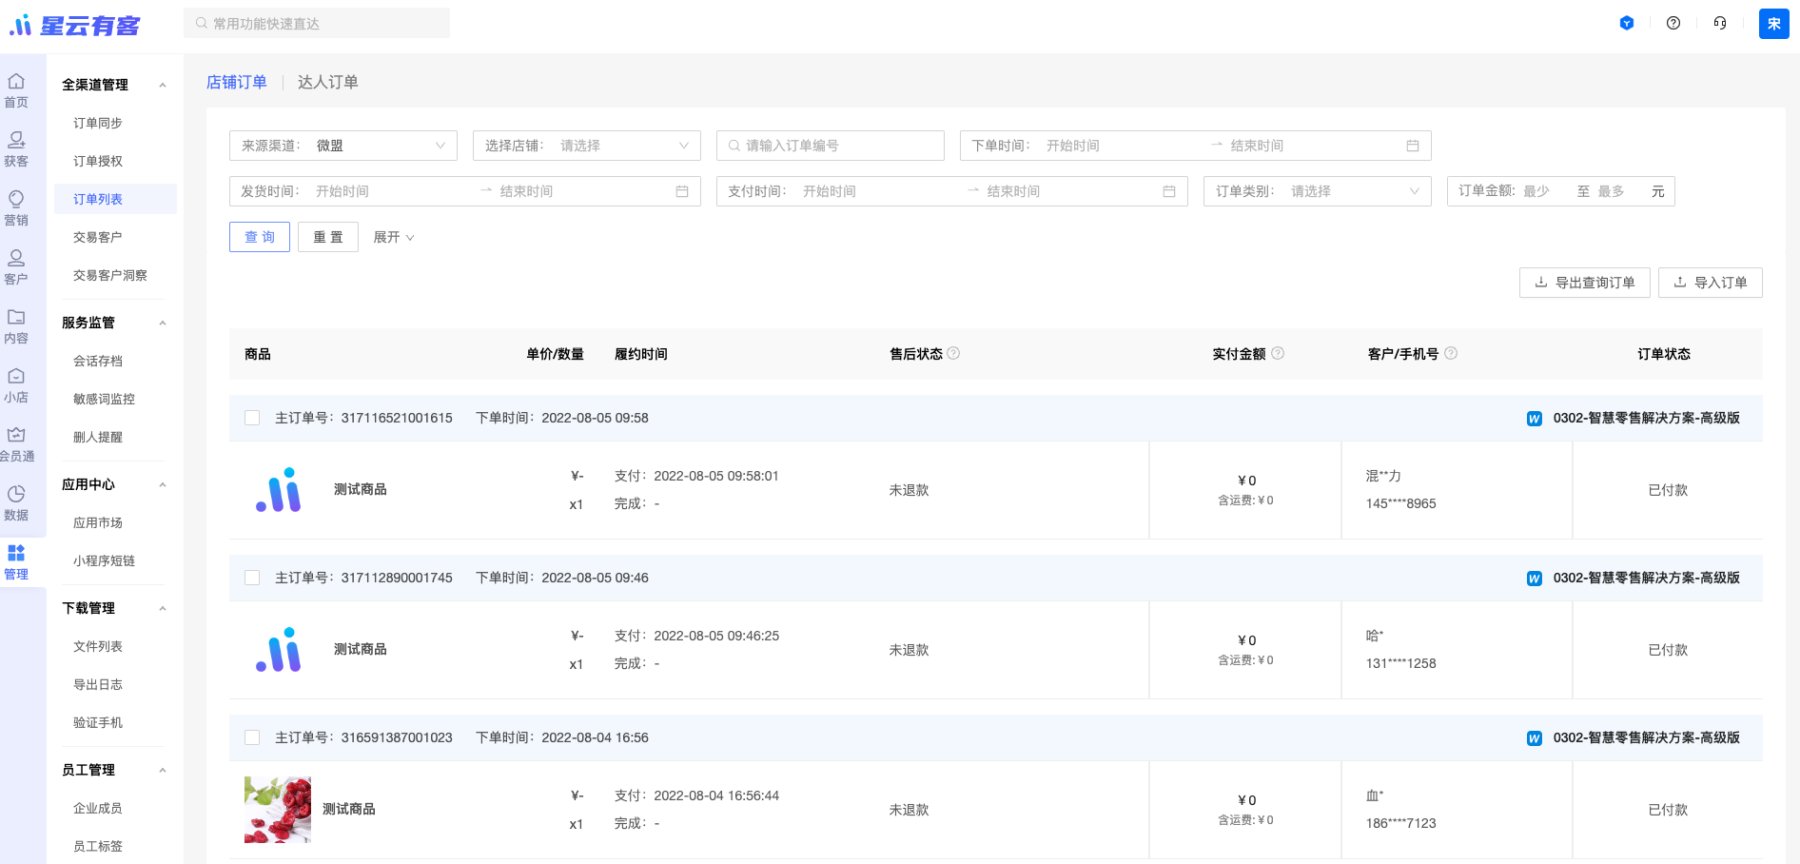Focus the 请输入订单编号 input field
Viewport: 1800px width, 864px height.
click(x=830, y=146)
